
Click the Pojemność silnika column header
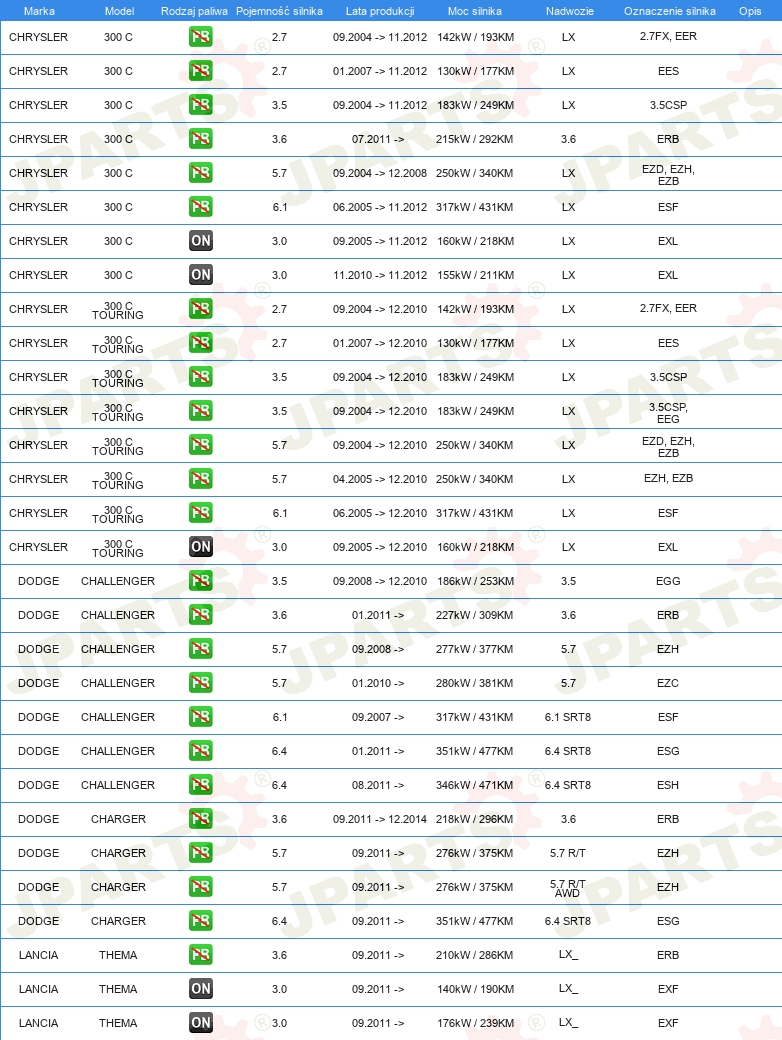pyautogui.click(x=279, y=11)
